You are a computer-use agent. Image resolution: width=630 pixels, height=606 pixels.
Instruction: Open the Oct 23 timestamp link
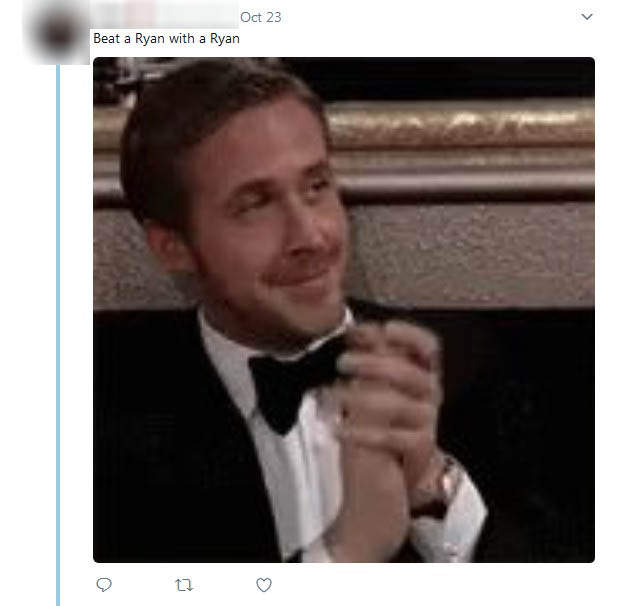pos(261,17)
